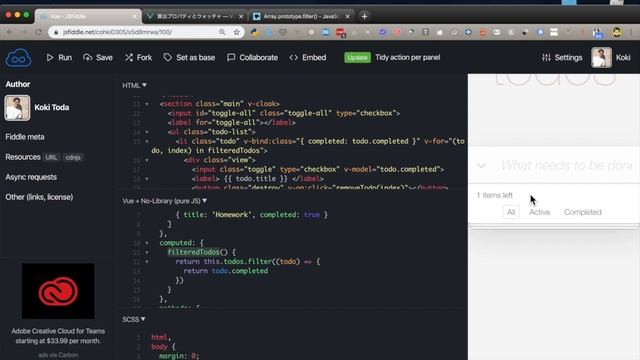
Task: Open Settings in JSFiddle toolbar
Action: pyautogui.click(x=562, y=58)
